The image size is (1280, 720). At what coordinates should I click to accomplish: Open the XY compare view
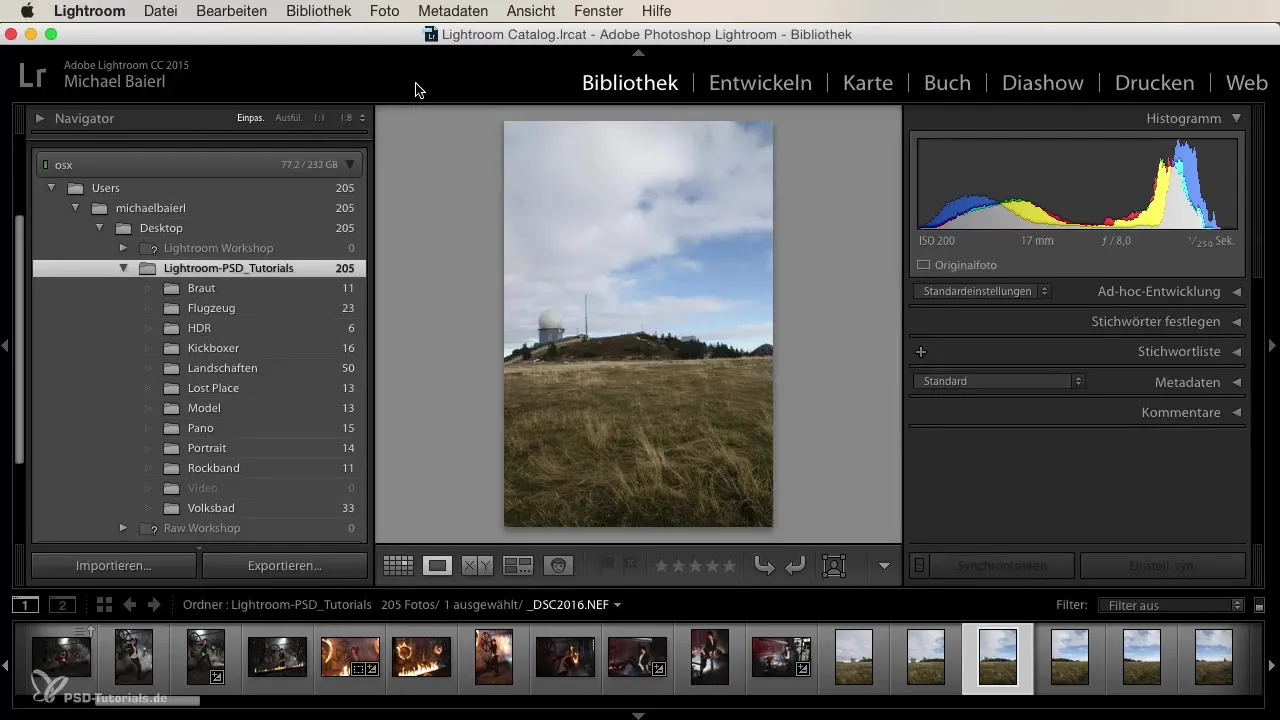[477, 566]
